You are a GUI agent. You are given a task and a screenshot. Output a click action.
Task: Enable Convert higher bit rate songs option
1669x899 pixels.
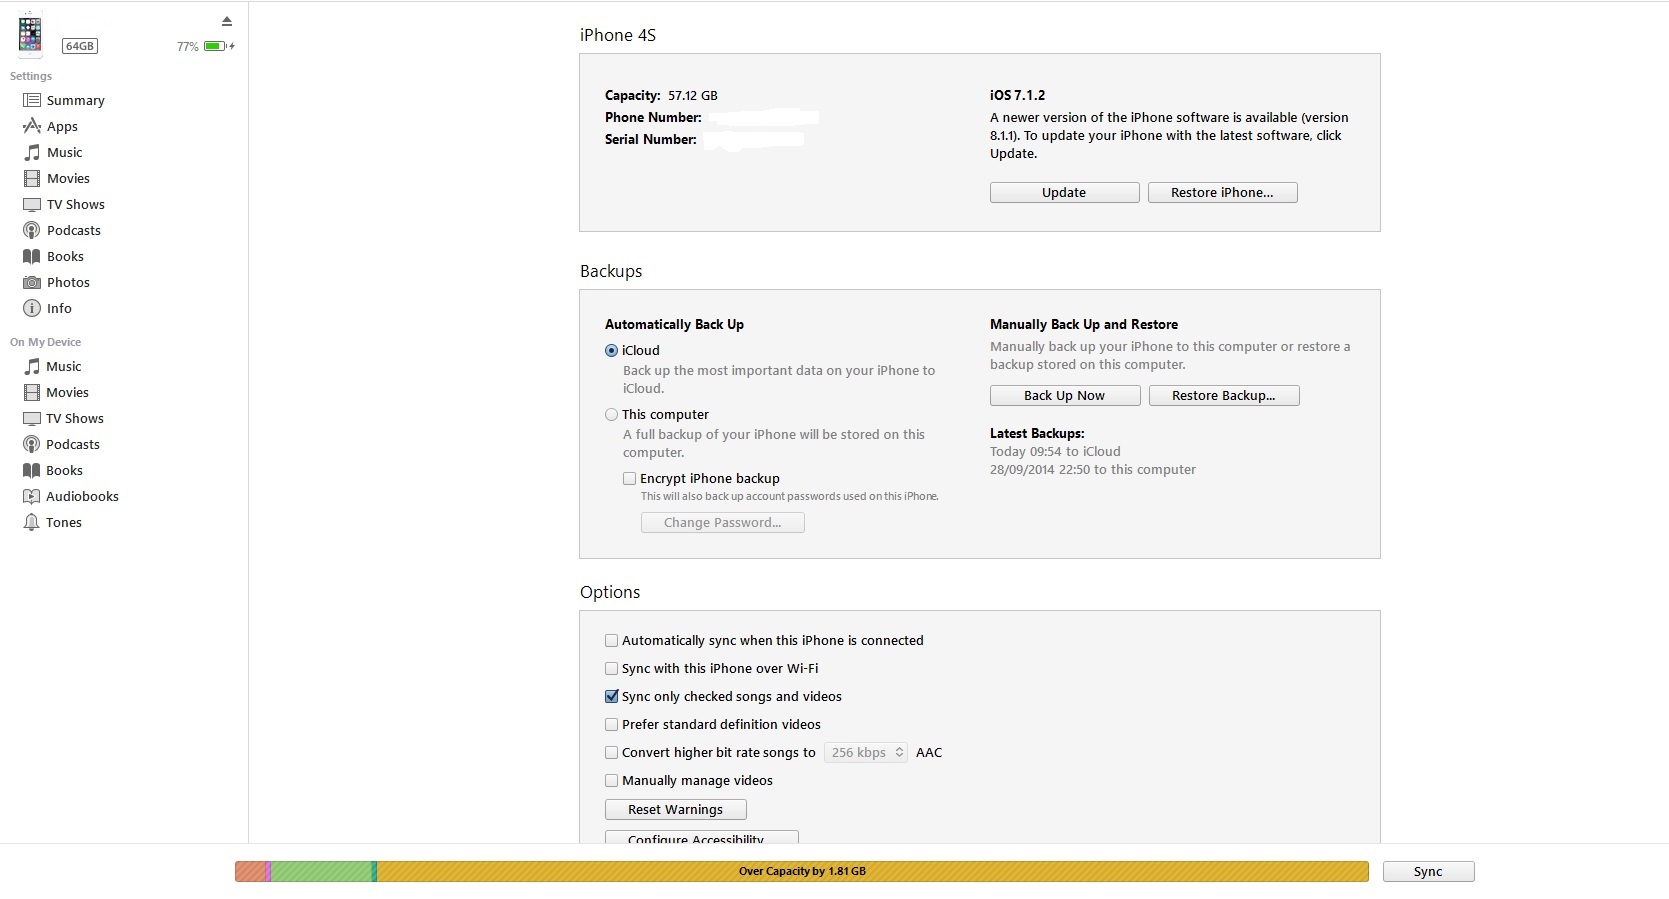click(x=611, y=753)
